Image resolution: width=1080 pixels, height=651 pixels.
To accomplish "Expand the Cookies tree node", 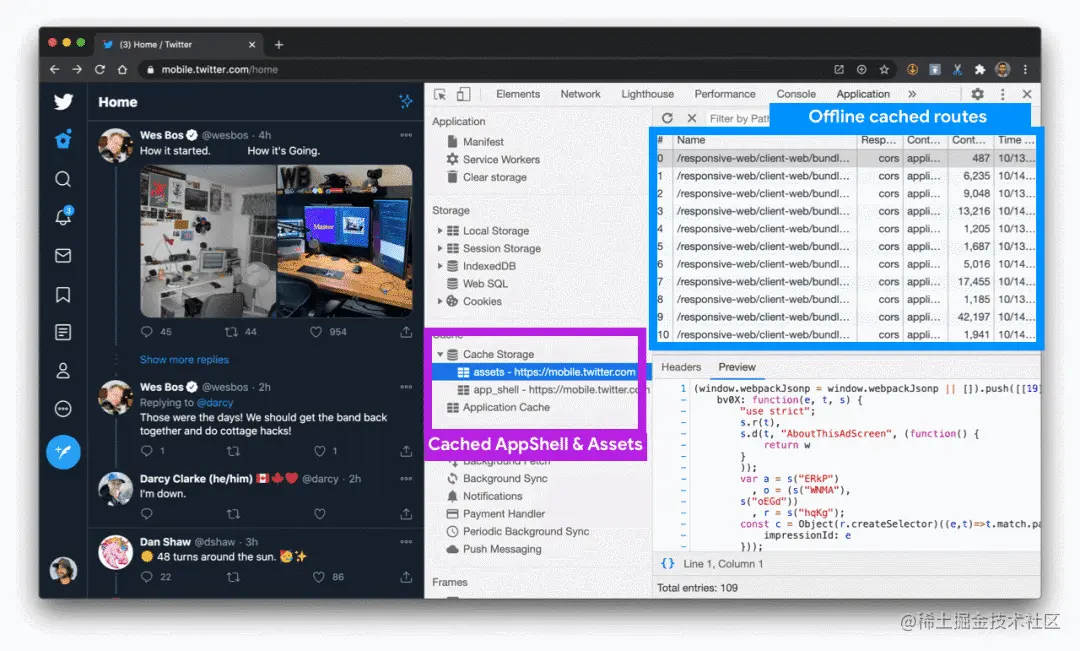I will point(439,301).
